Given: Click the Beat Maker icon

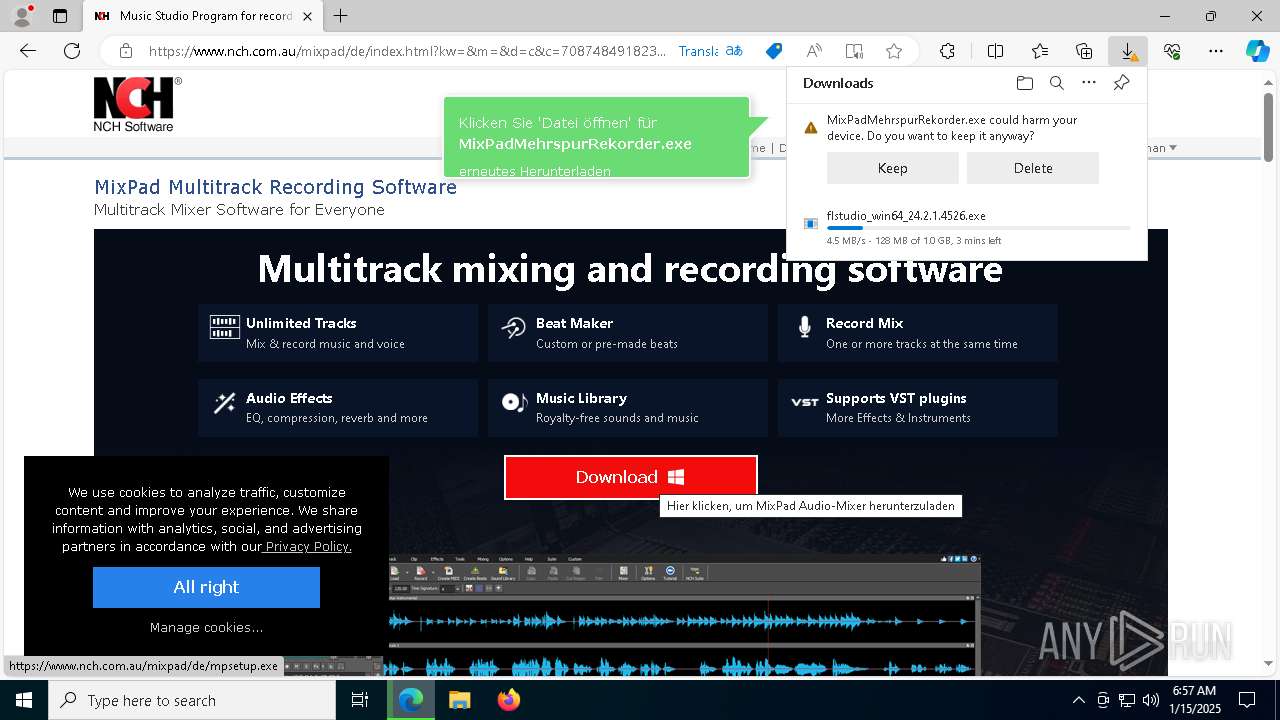Looking at the screenshot, I should click(514, 327).
